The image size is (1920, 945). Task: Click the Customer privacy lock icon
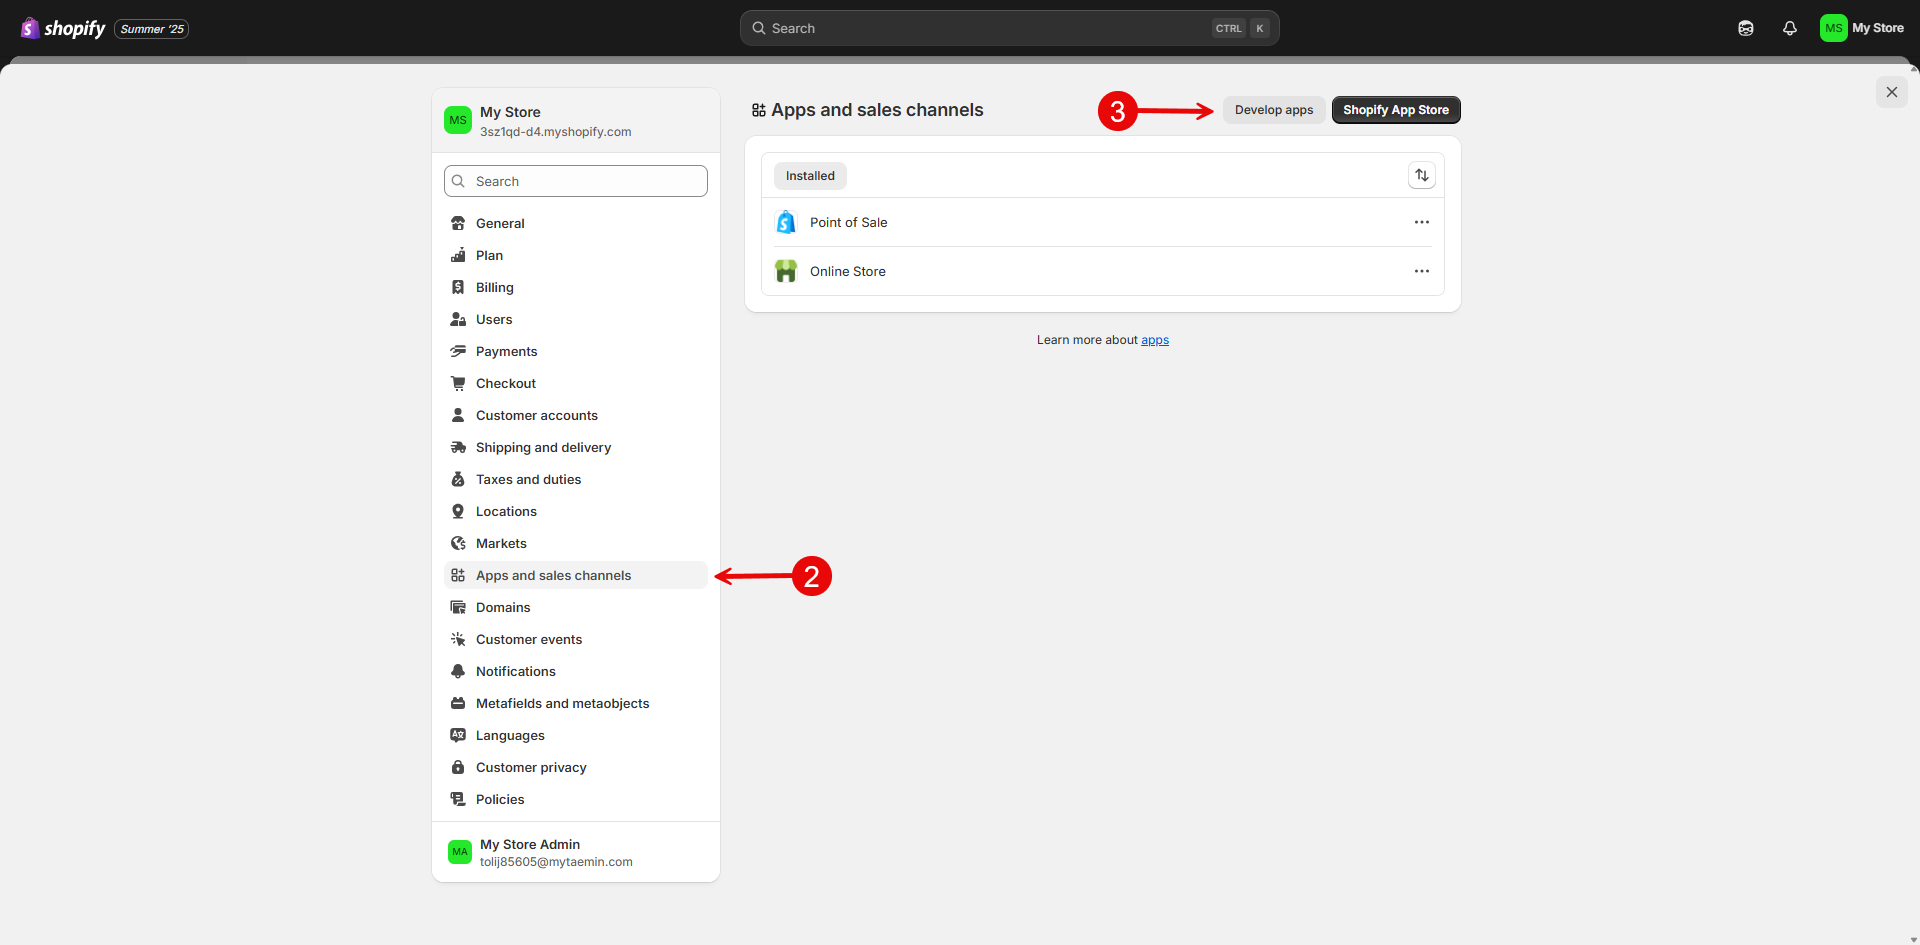458,767
